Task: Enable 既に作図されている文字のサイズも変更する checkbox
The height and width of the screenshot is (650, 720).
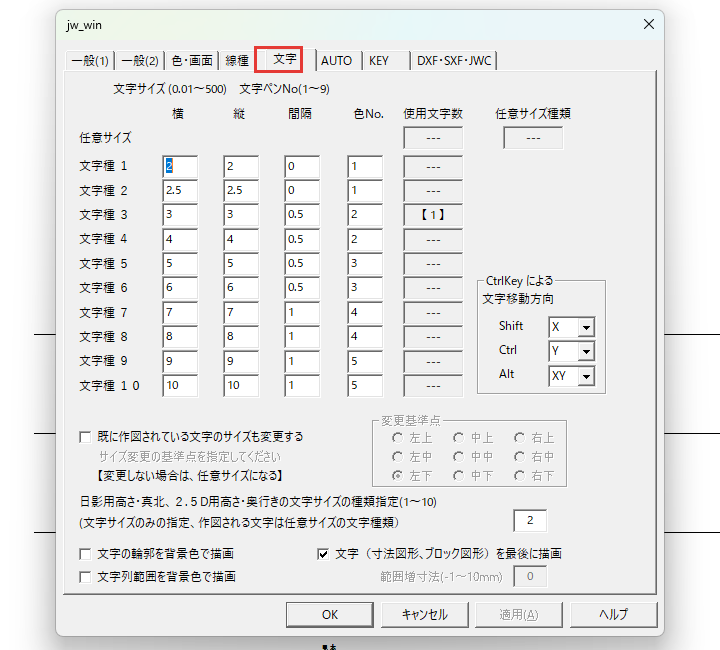Action: (85, 437)
